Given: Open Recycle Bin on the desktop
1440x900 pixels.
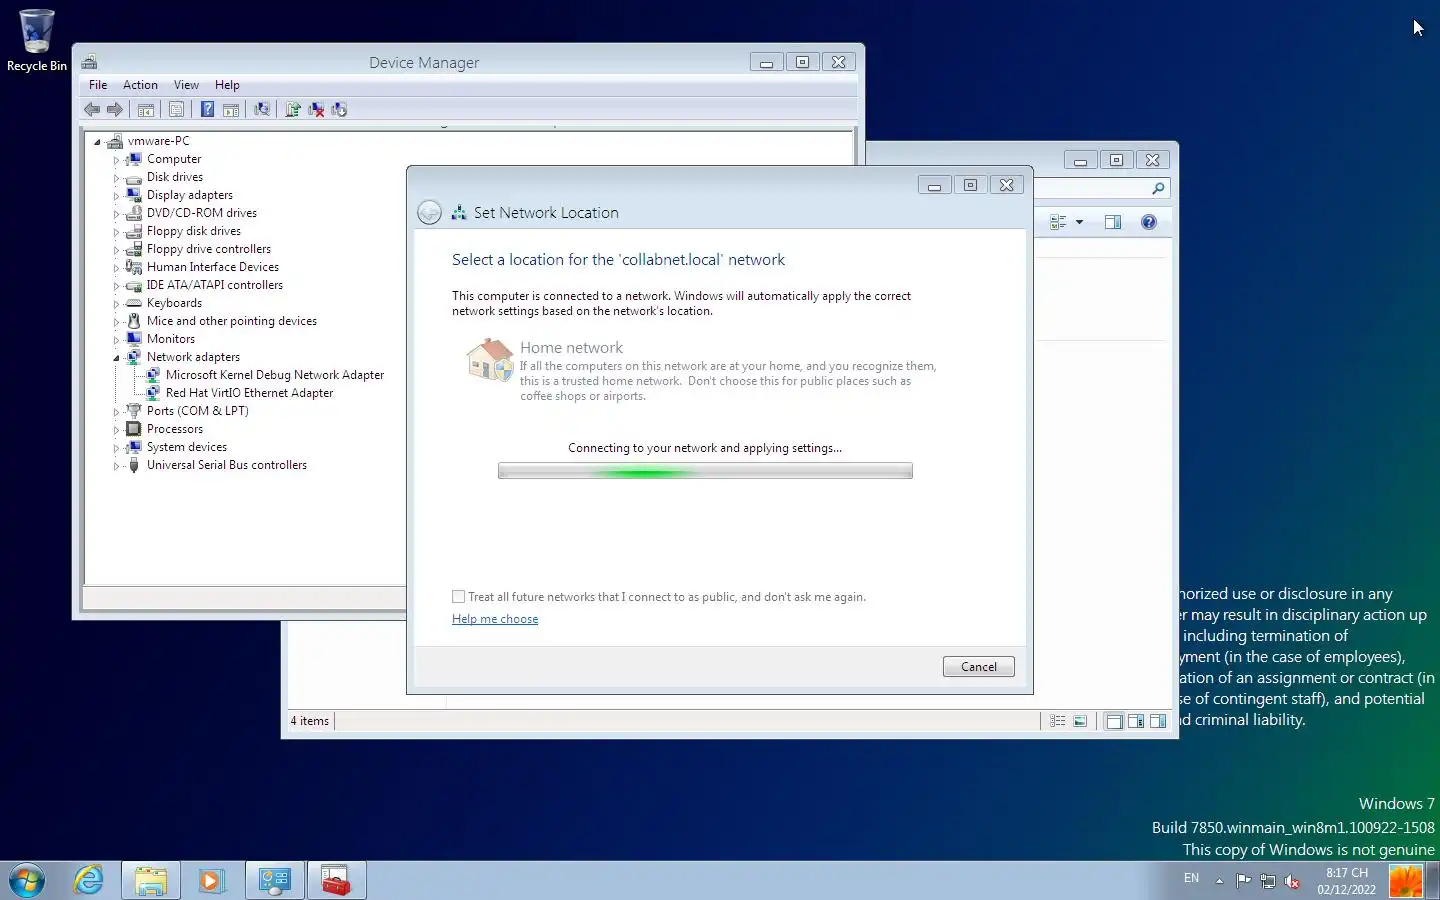Looking at the screenshot, I should tap(37, 40).
